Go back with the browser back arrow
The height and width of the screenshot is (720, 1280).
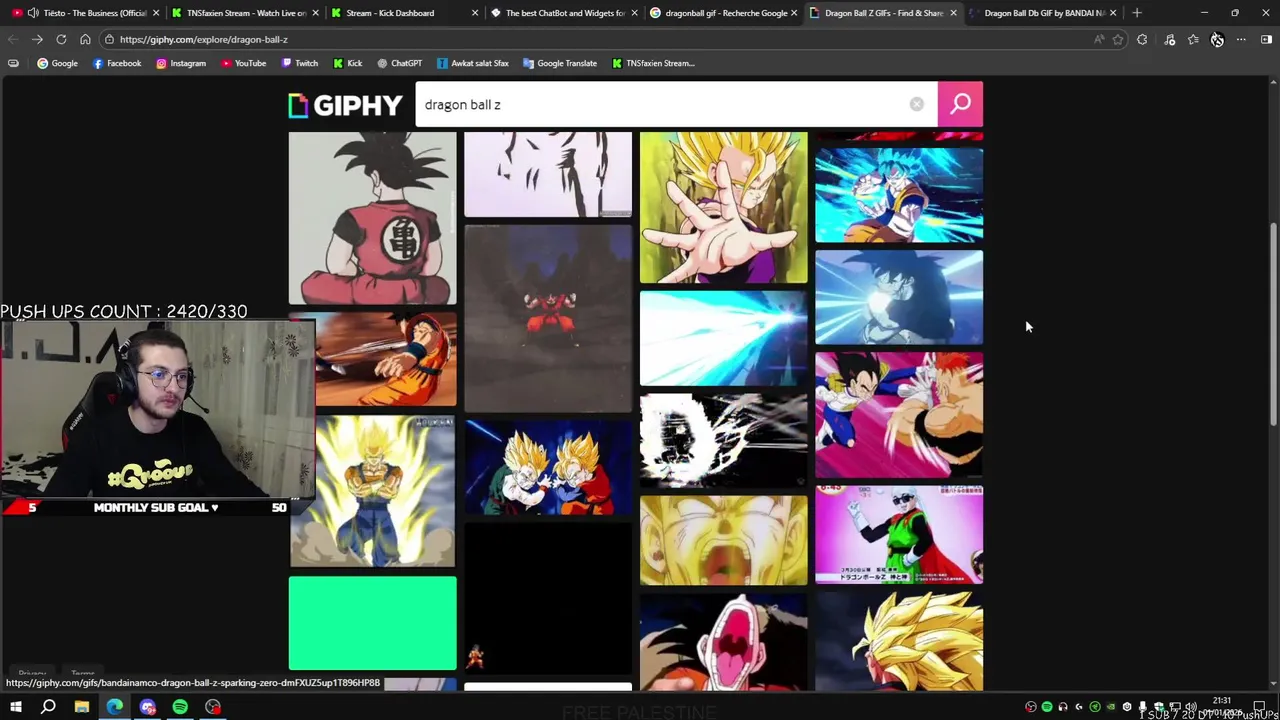tap(13, 39)
